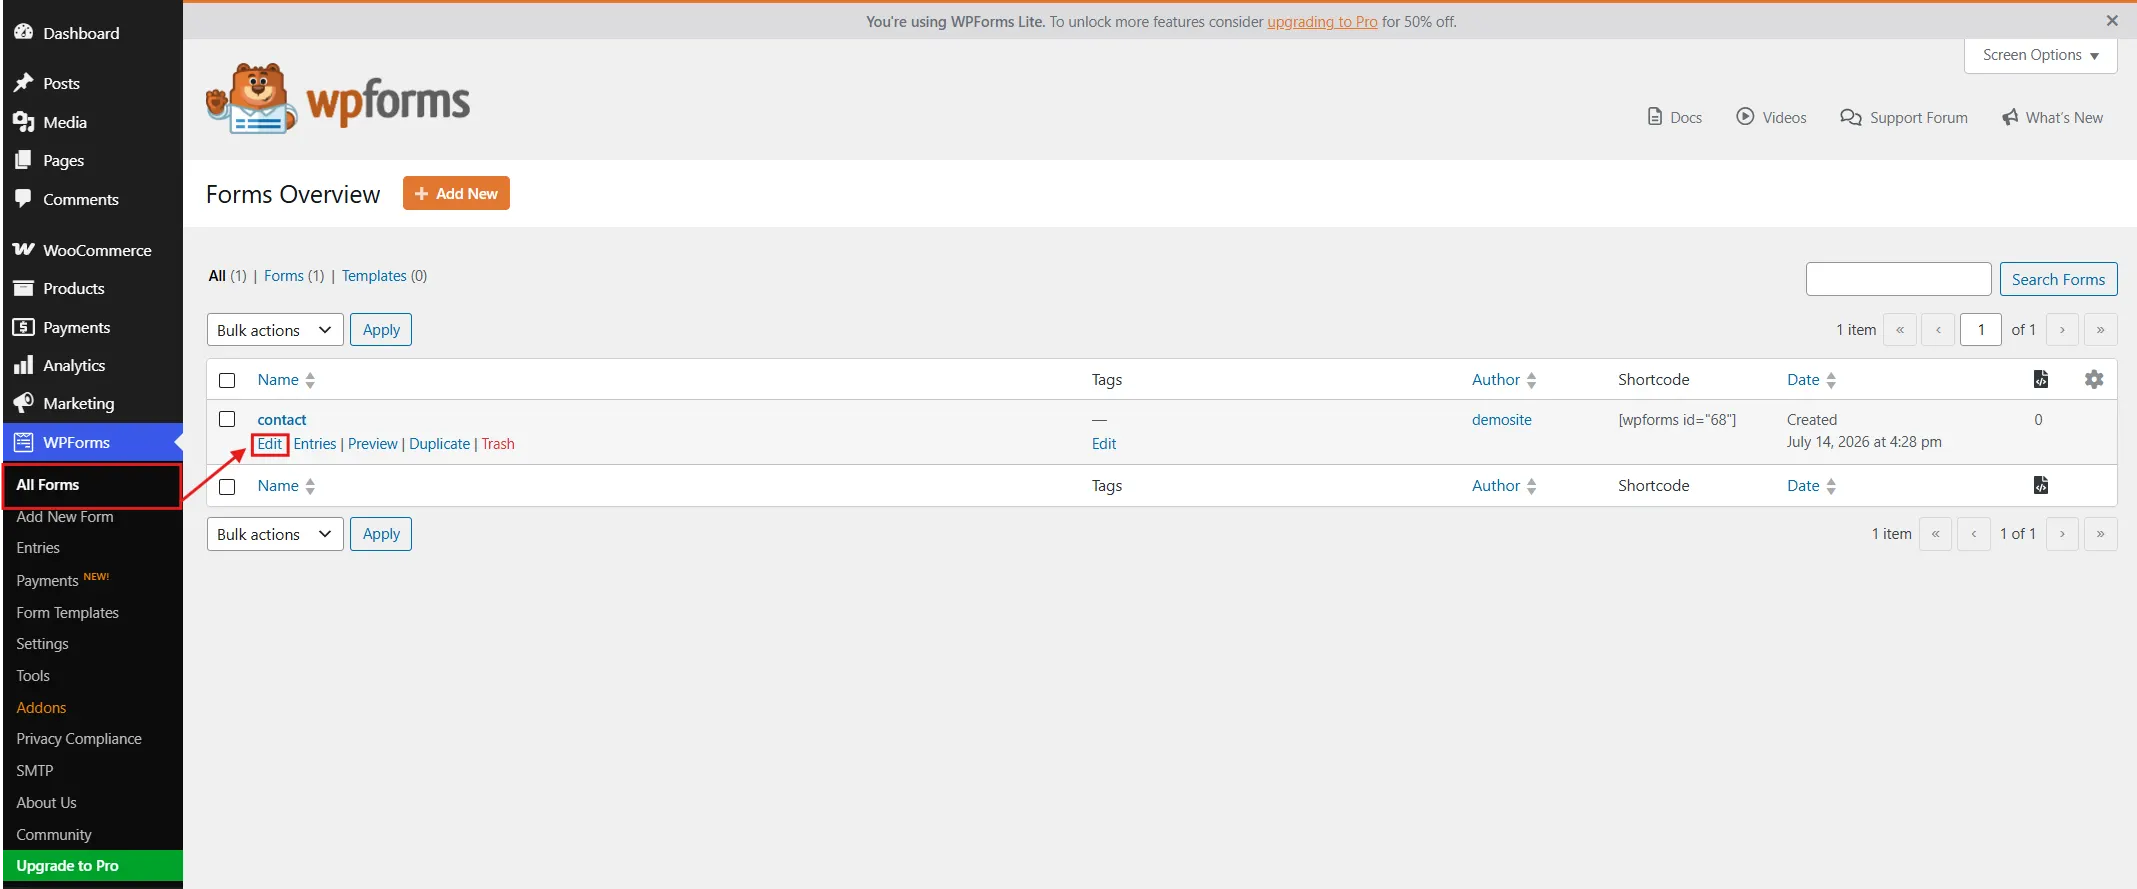Click the Payments dollar icon
The height and width of the screenshot is (889, 2137).
click(x=23, y=327)
